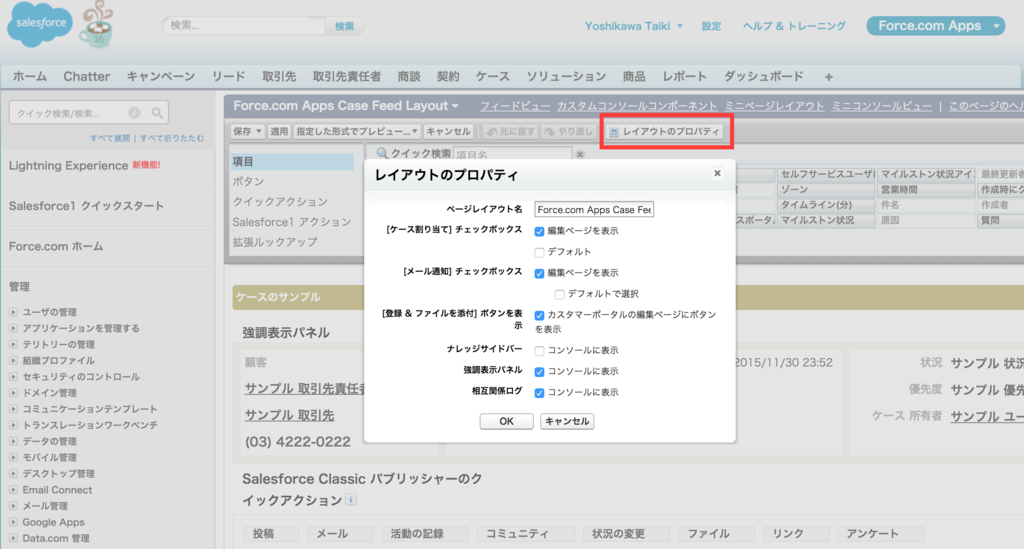Click the レイアウトのプロパティ toolbar button

click(665, 131)
